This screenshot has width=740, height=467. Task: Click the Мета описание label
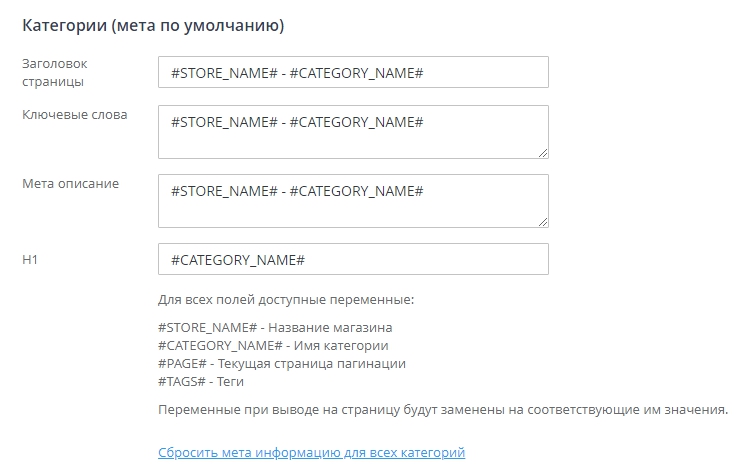coord(70,183)
